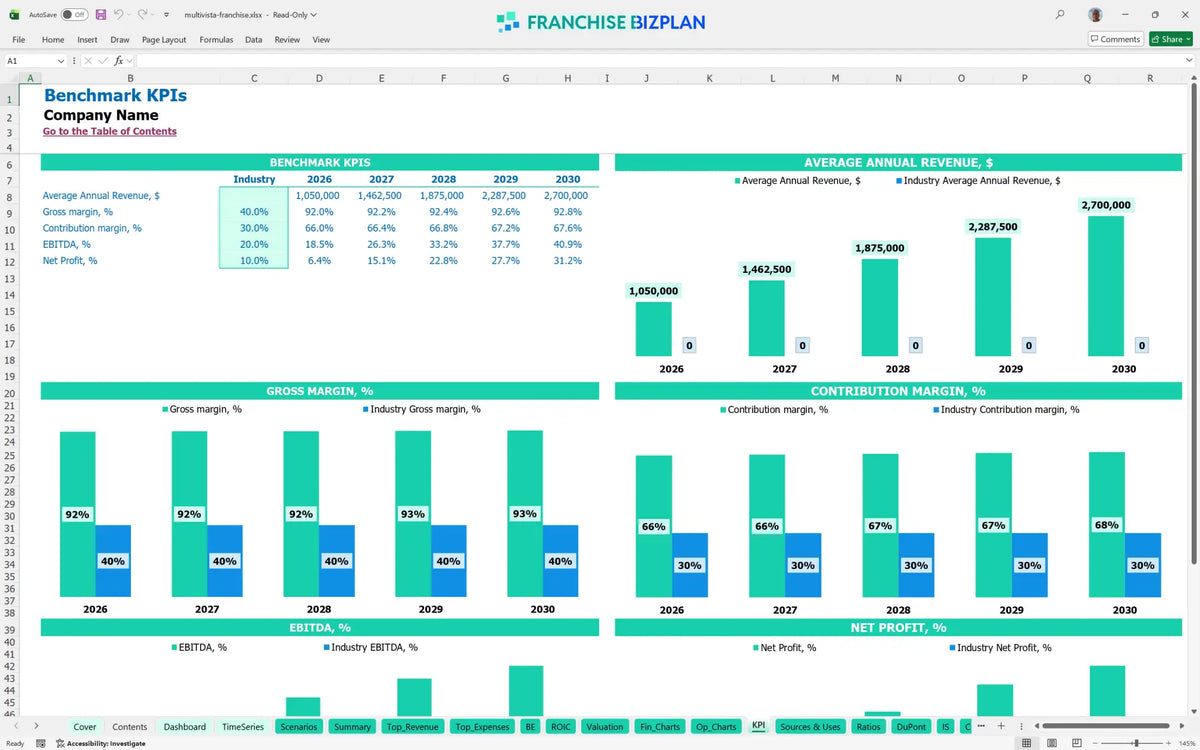Screen dimensions: 1200x750
Task: Switch to the Op_Charts sheet tab
Action: point(716,727)
